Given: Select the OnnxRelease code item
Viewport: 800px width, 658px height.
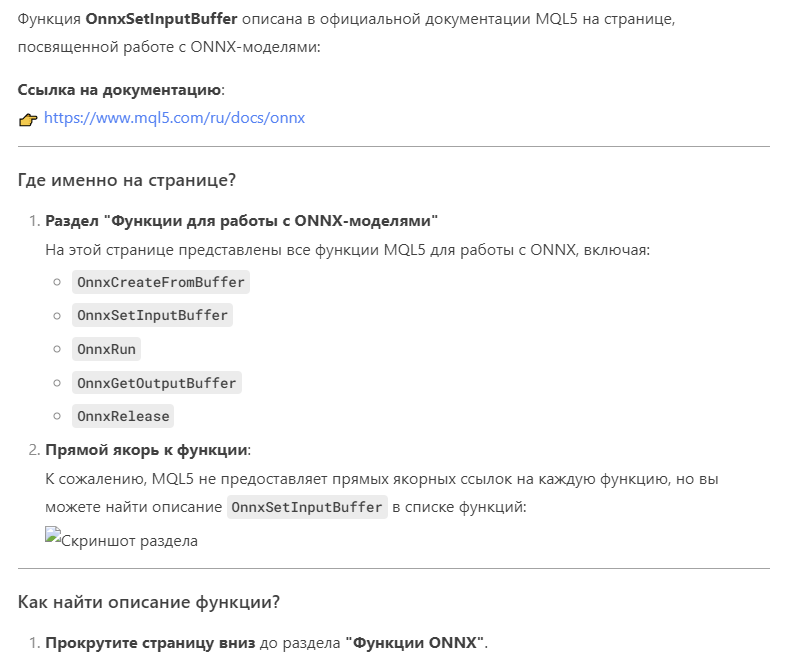Looking at the screenshot, I should tap(123, 416).
